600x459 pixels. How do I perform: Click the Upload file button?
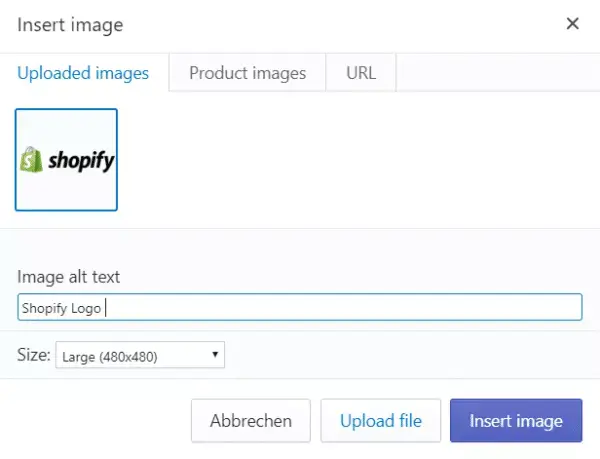381,421
